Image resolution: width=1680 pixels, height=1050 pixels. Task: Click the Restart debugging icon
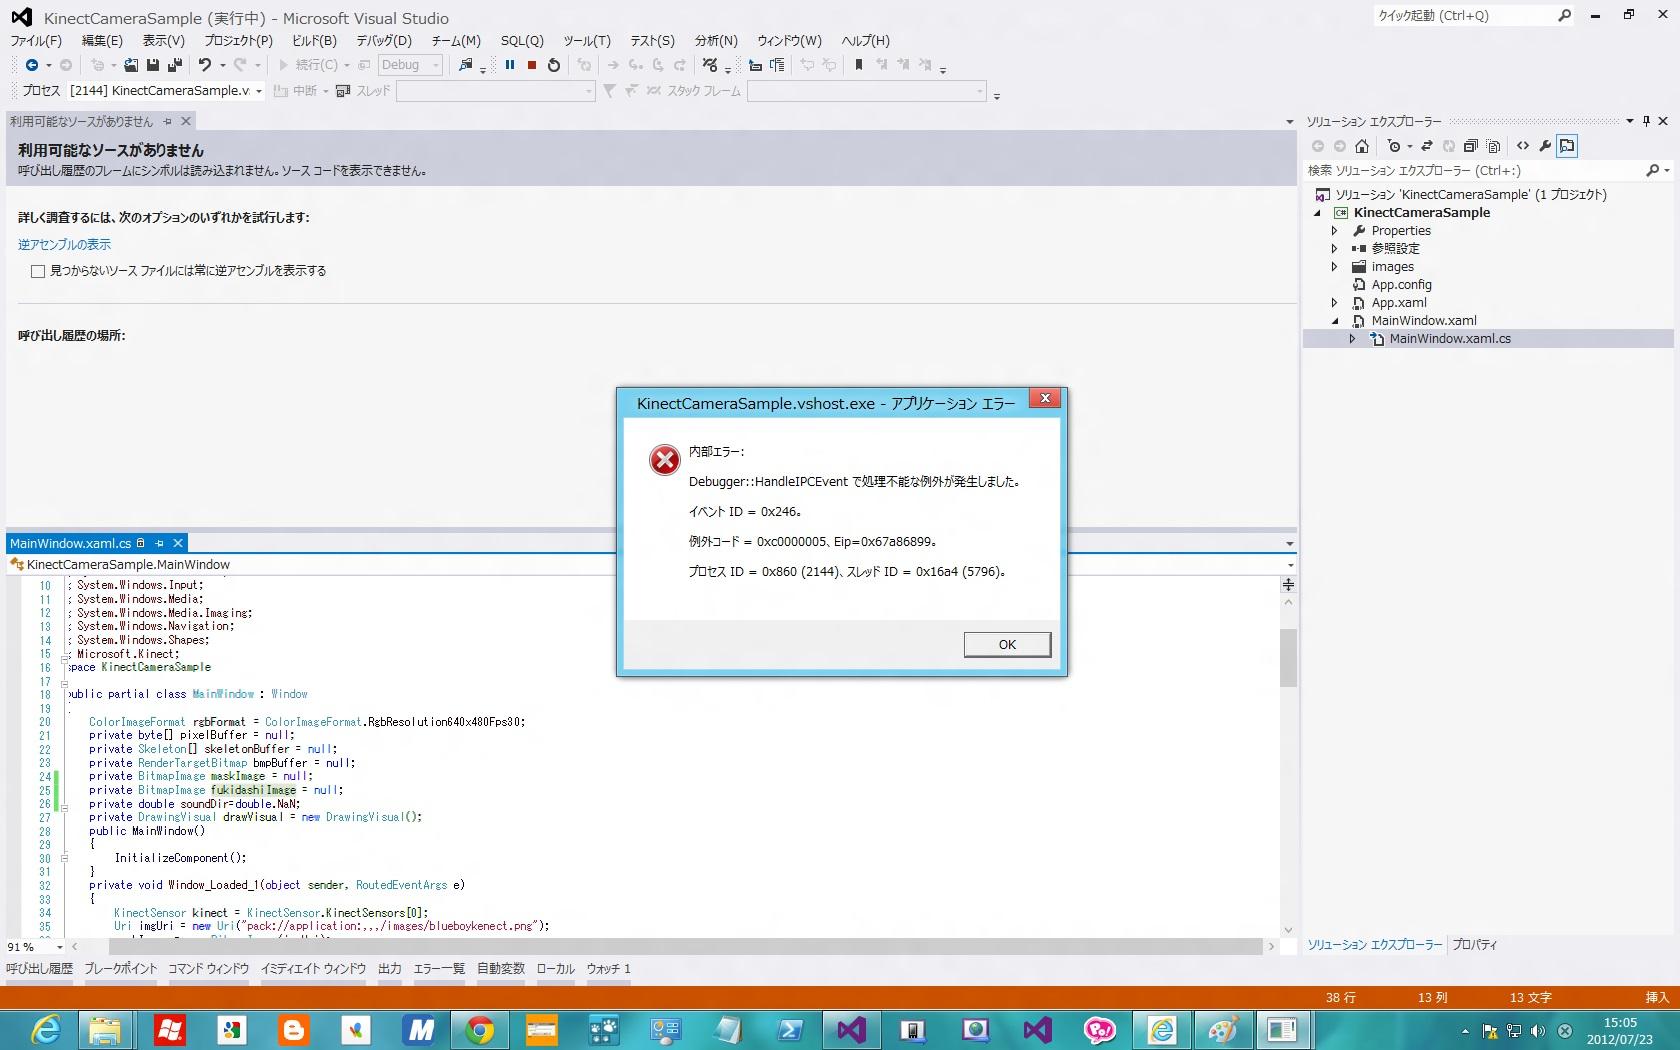point(554,65)
